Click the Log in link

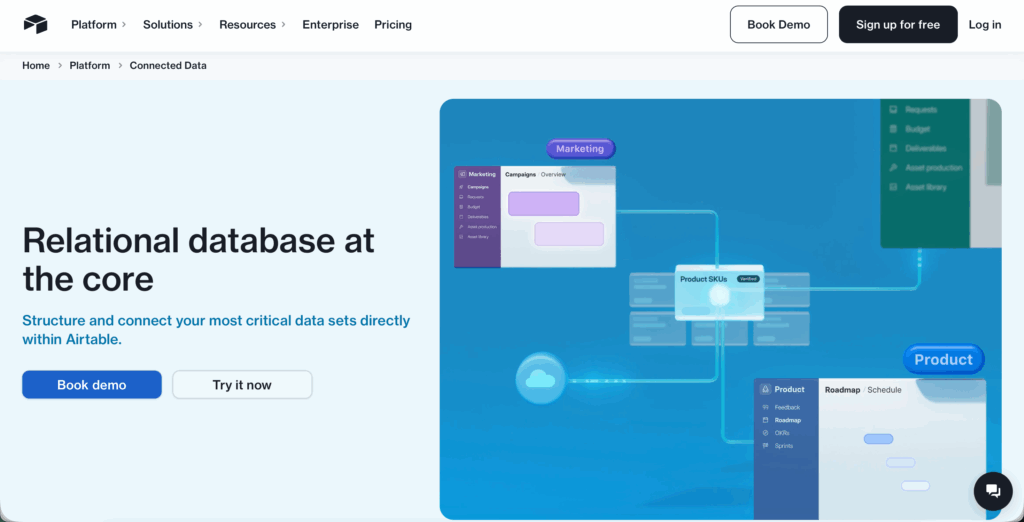click(984, 24)
